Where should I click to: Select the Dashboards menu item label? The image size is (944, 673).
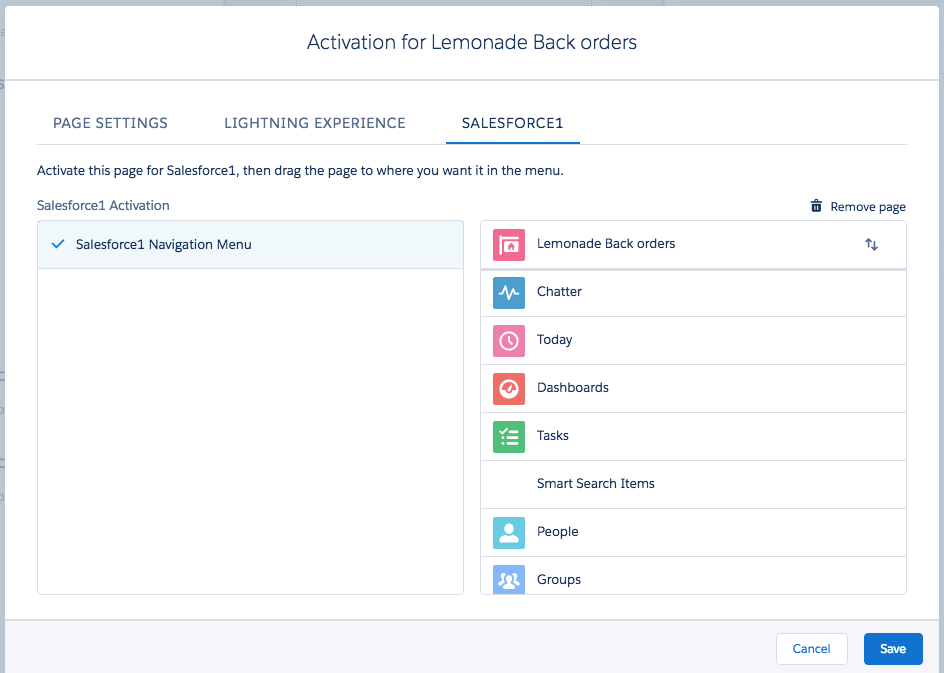pos(572,388)
